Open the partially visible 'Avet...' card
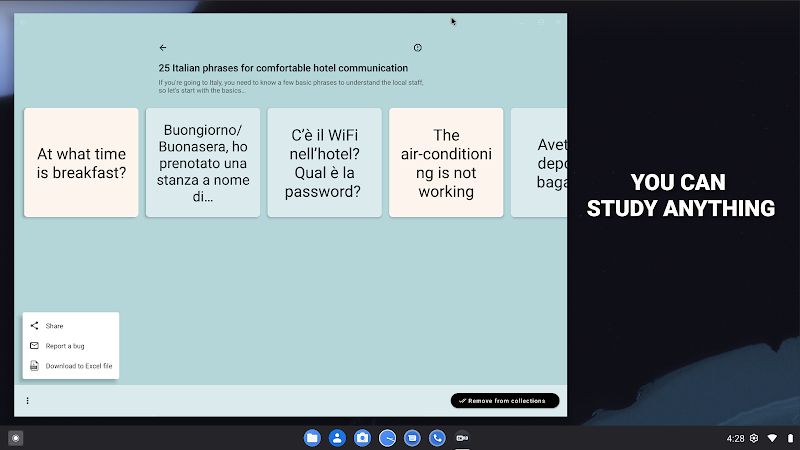The height and width of the screenshot is (450, 800). [x=539, y=162]
